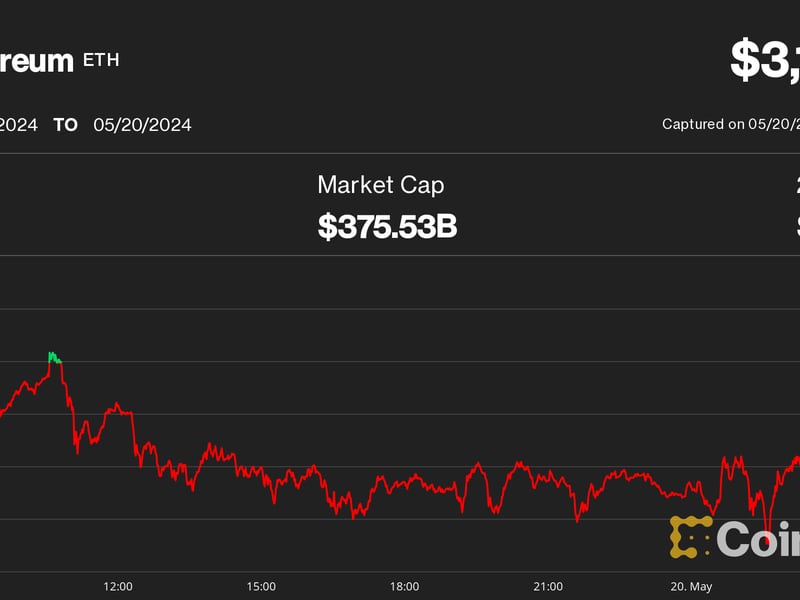Click the green peak on the price chart

point(53,356)
